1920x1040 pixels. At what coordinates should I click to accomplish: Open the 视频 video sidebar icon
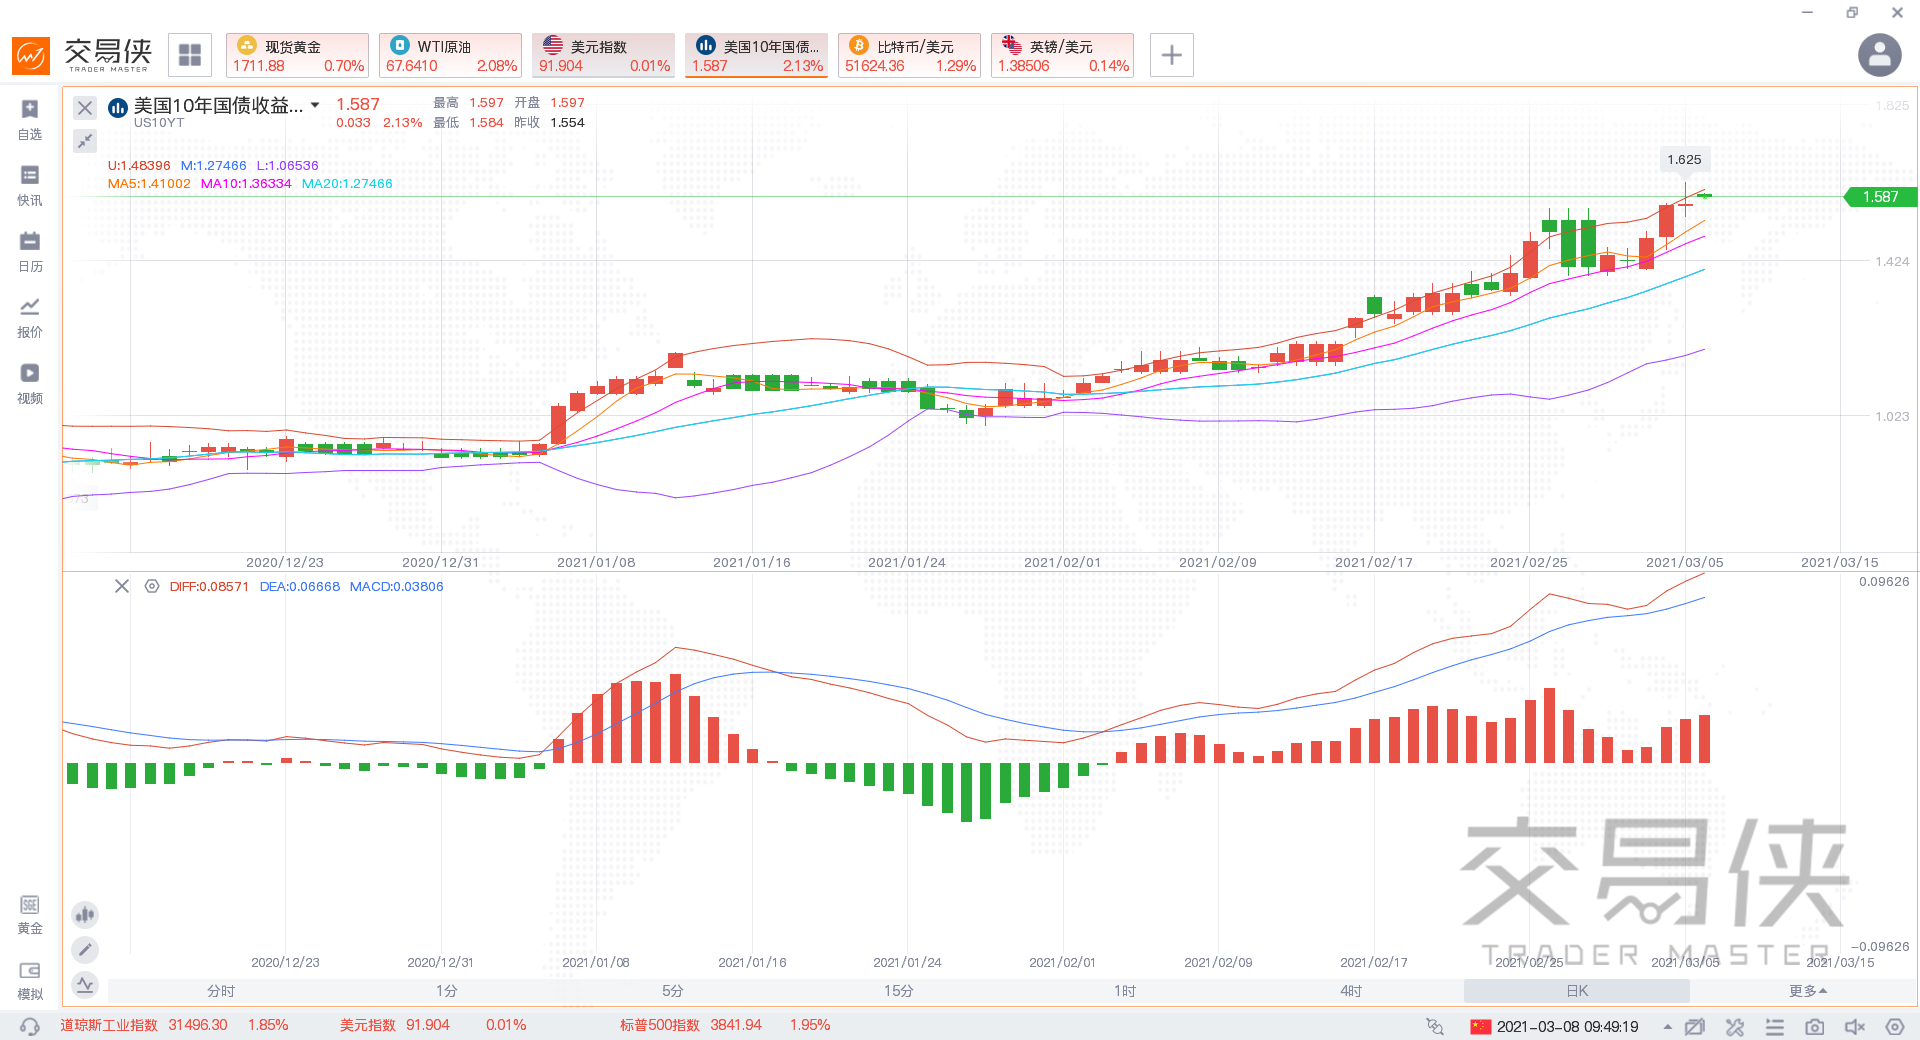(x=30, y=383)
